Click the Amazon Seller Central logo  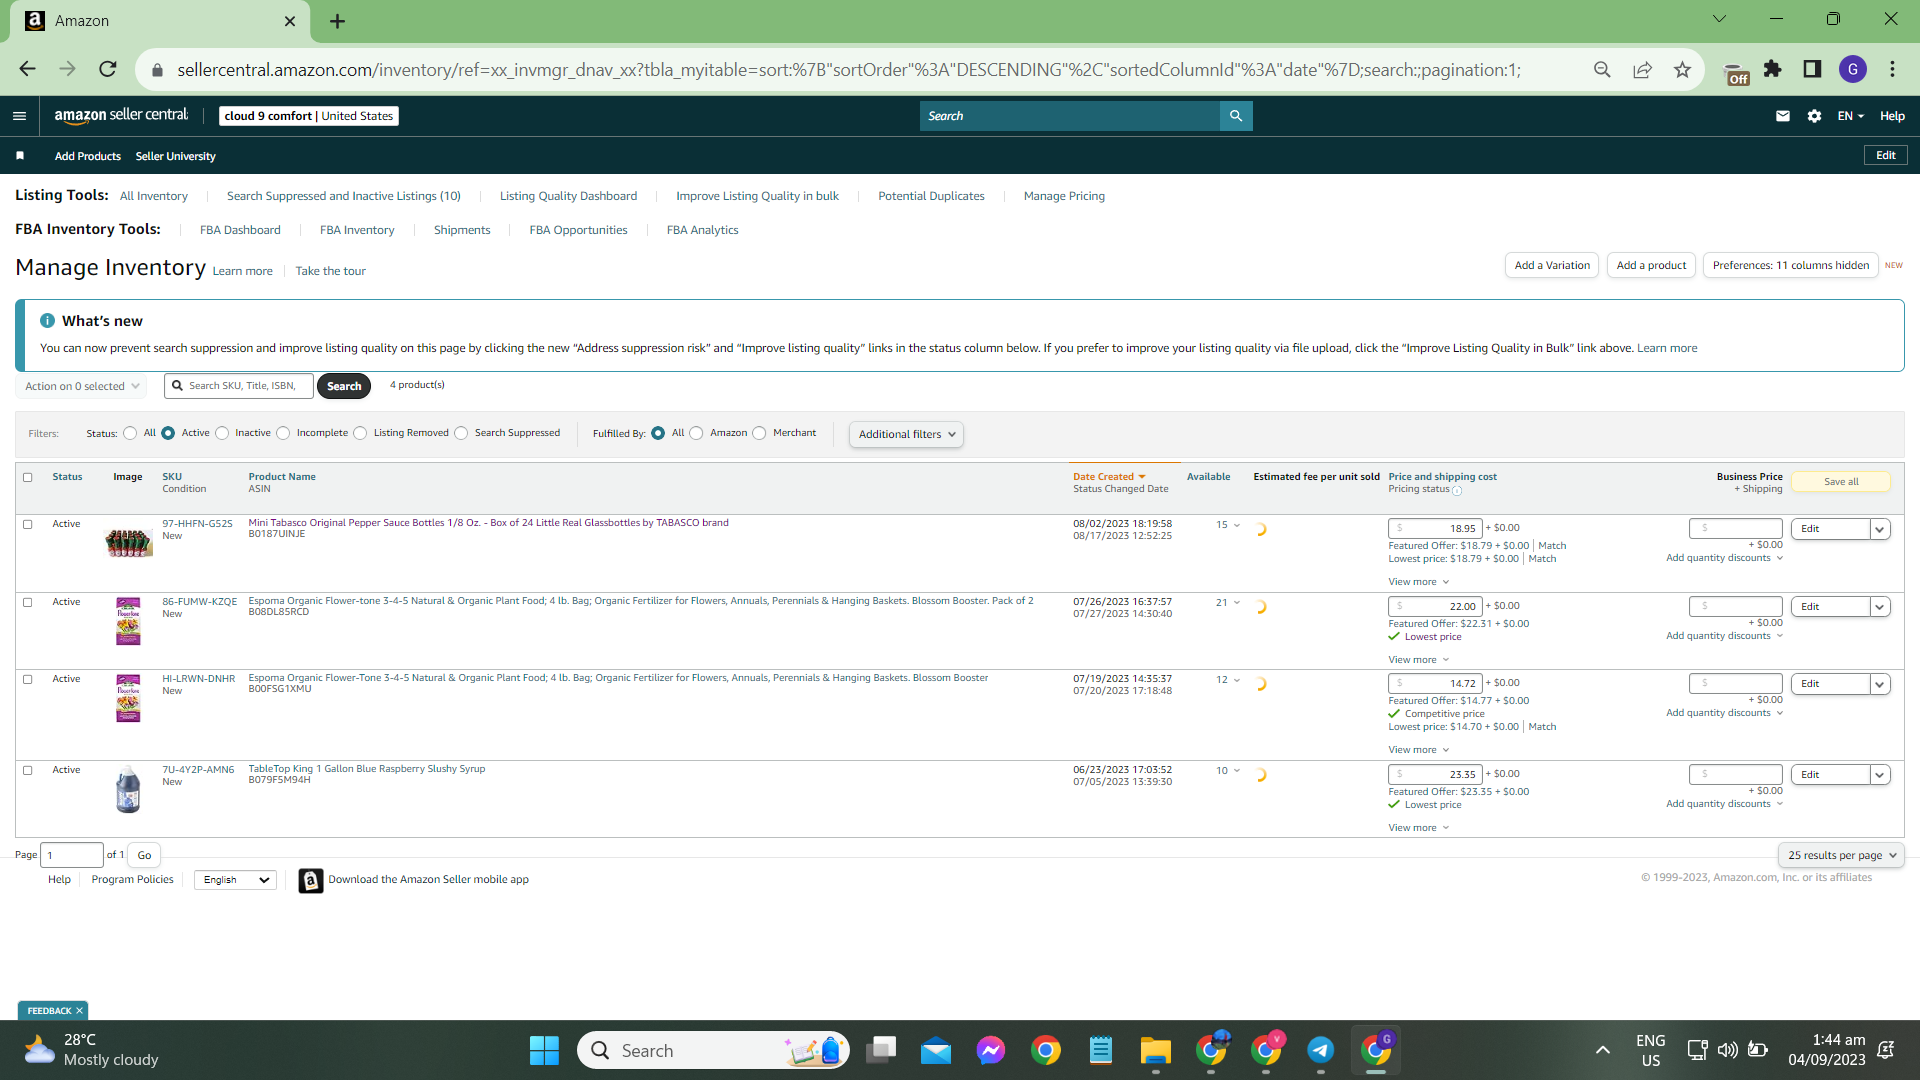121,116
